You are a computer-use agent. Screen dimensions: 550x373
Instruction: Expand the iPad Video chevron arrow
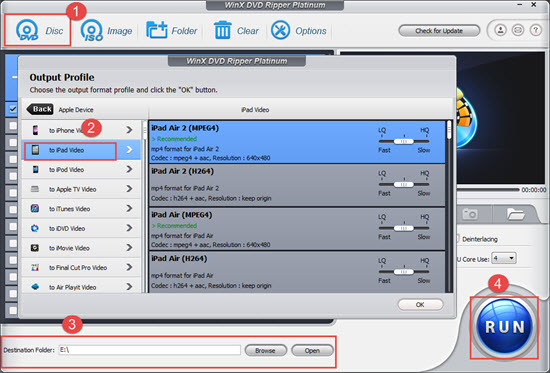coord(129,149)
